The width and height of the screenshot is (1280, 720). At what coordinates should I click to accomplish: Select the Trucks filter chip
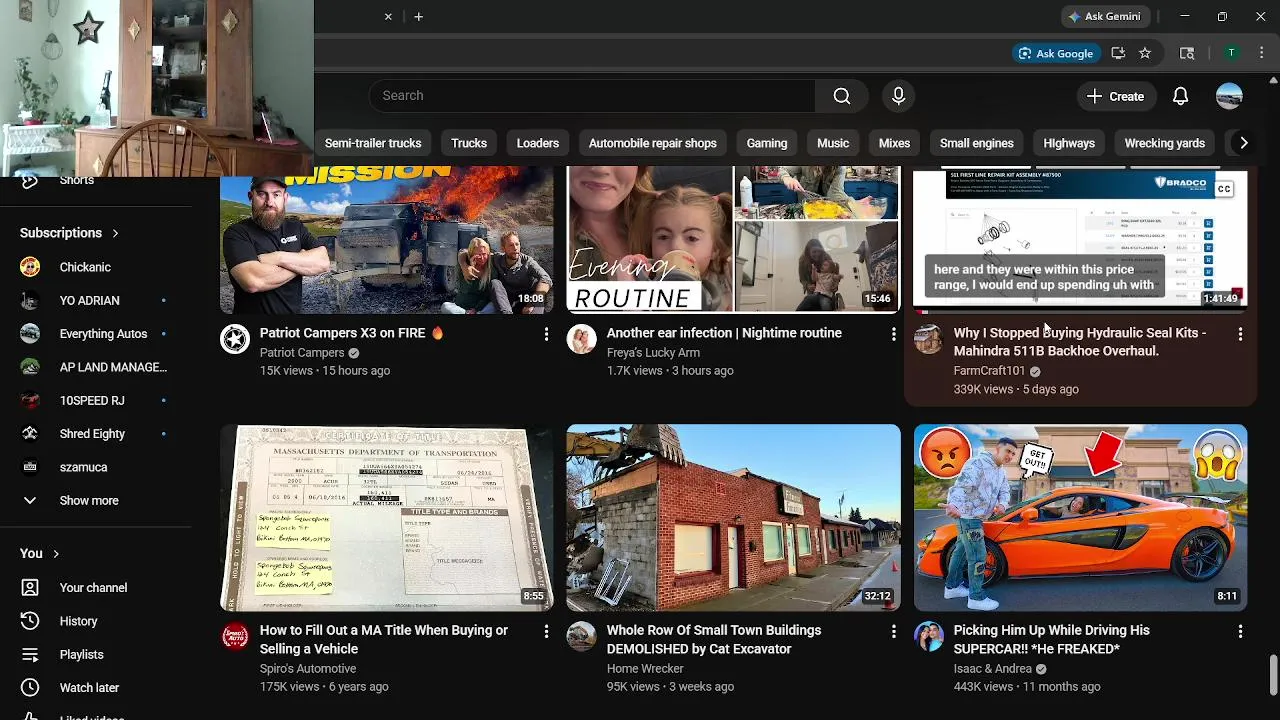(469, 143)
